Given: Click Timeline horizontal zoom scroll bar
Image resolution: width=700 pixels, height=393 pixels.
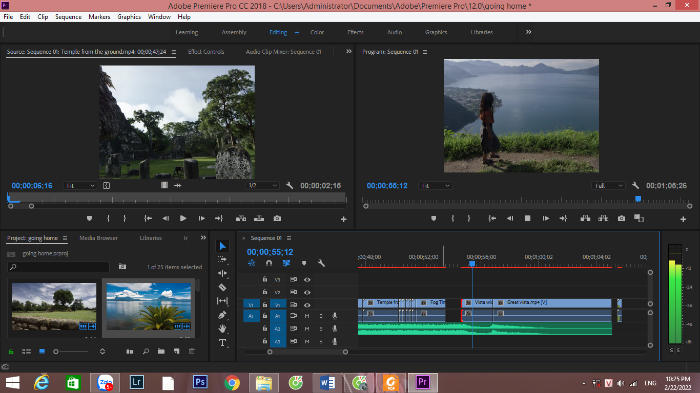Looking at the screenshot, I should click(x=307, y=352).
